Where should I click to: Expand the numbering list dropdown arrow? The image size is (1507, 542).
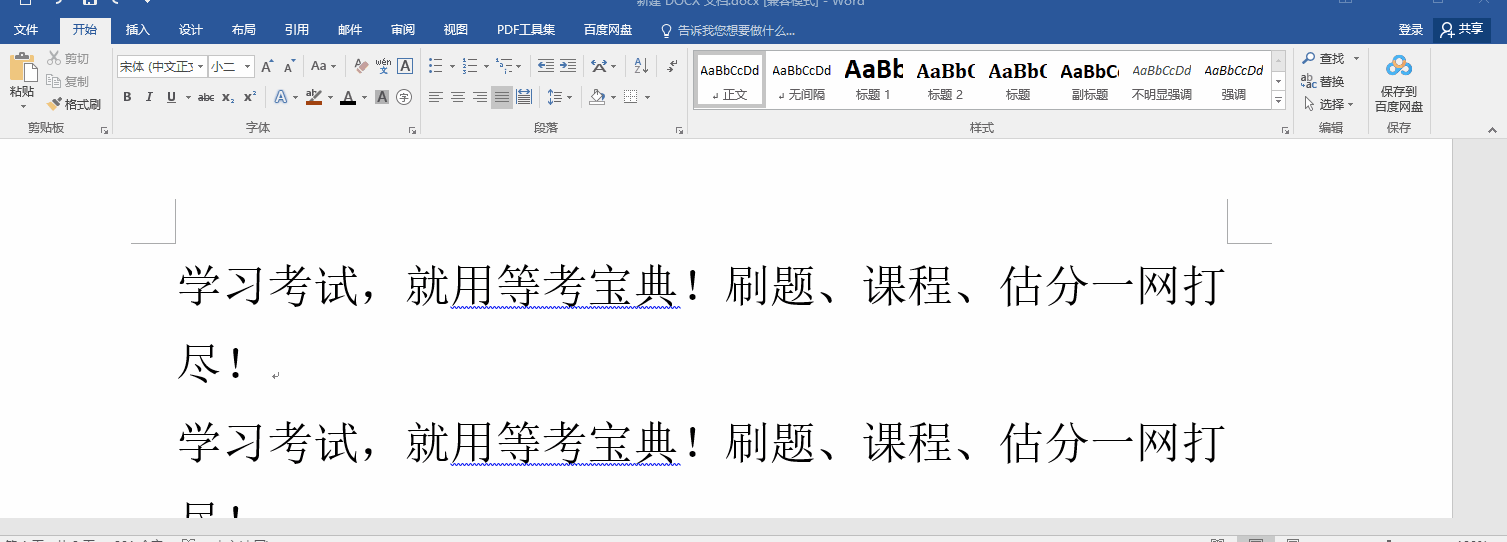point(486,67)
